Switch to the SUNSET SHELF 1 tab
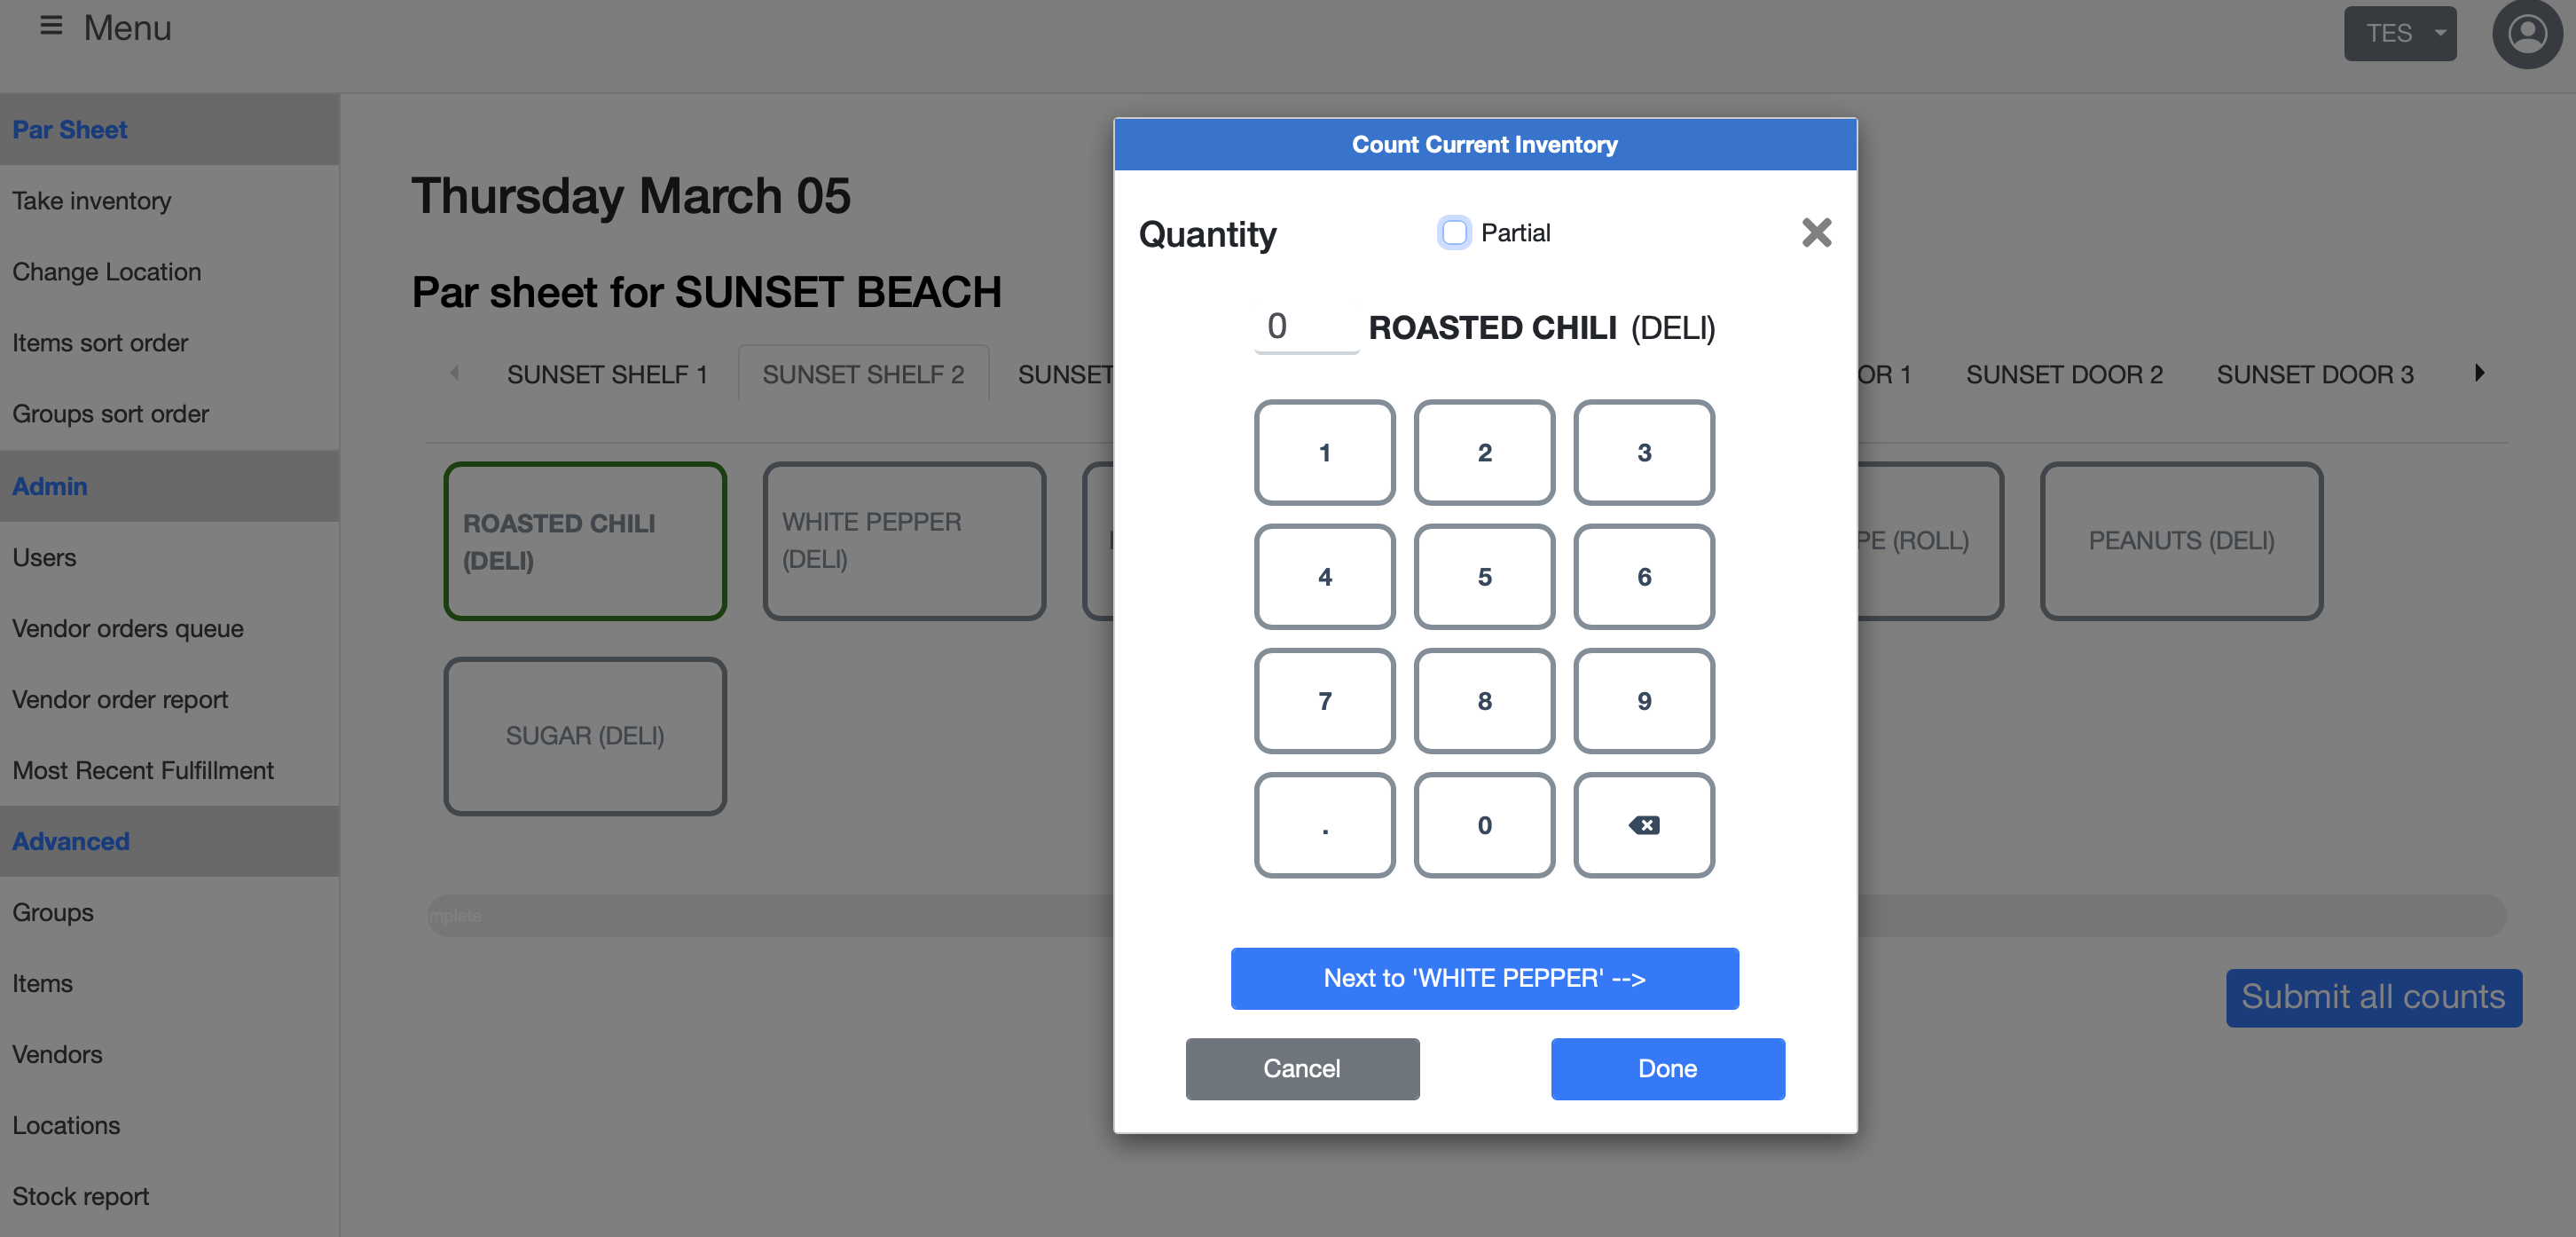 [606, 373]
